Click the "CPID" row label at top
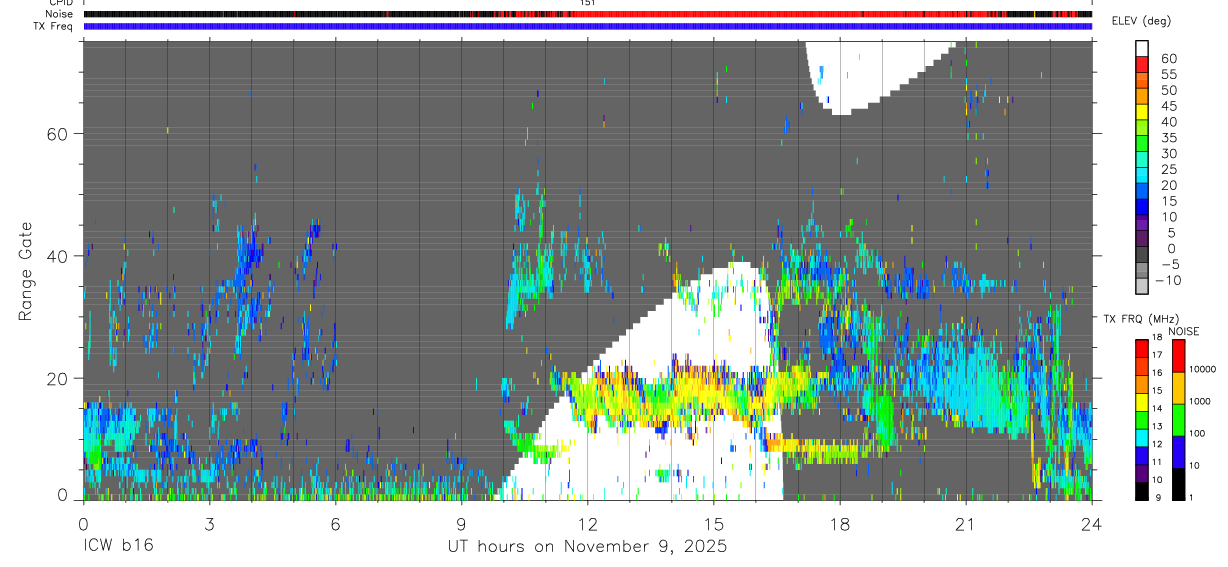This screenshot has width=1228, height=567. click(x=60, y=3)
